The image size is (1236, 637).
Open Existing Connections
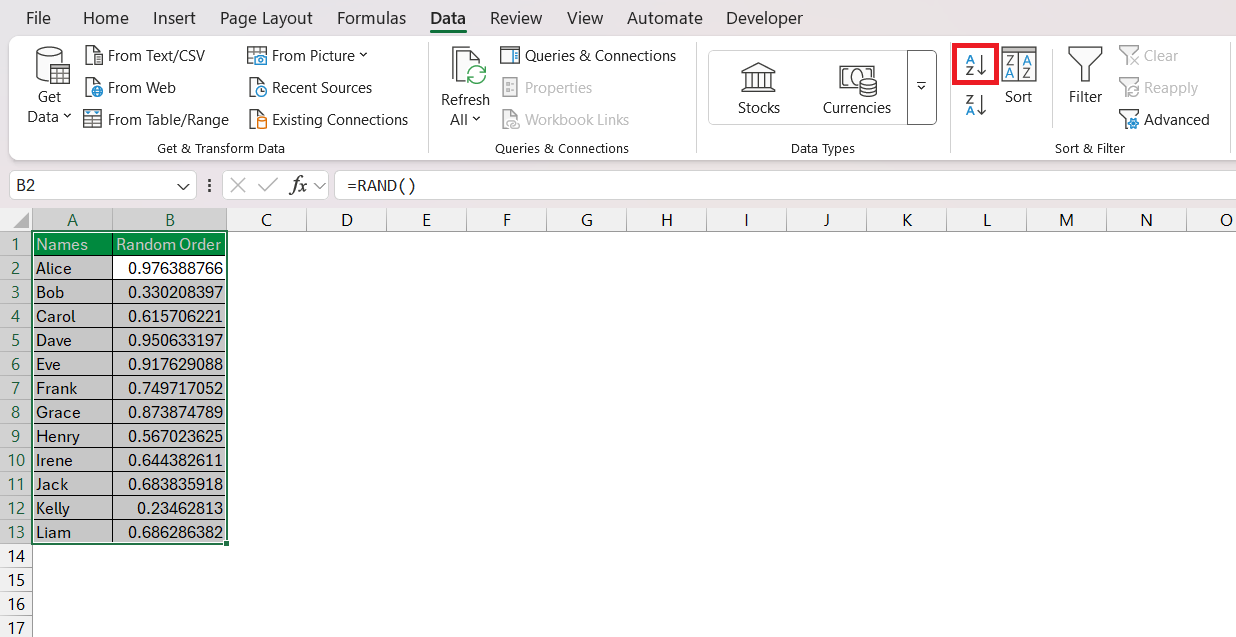pos(328,120)
